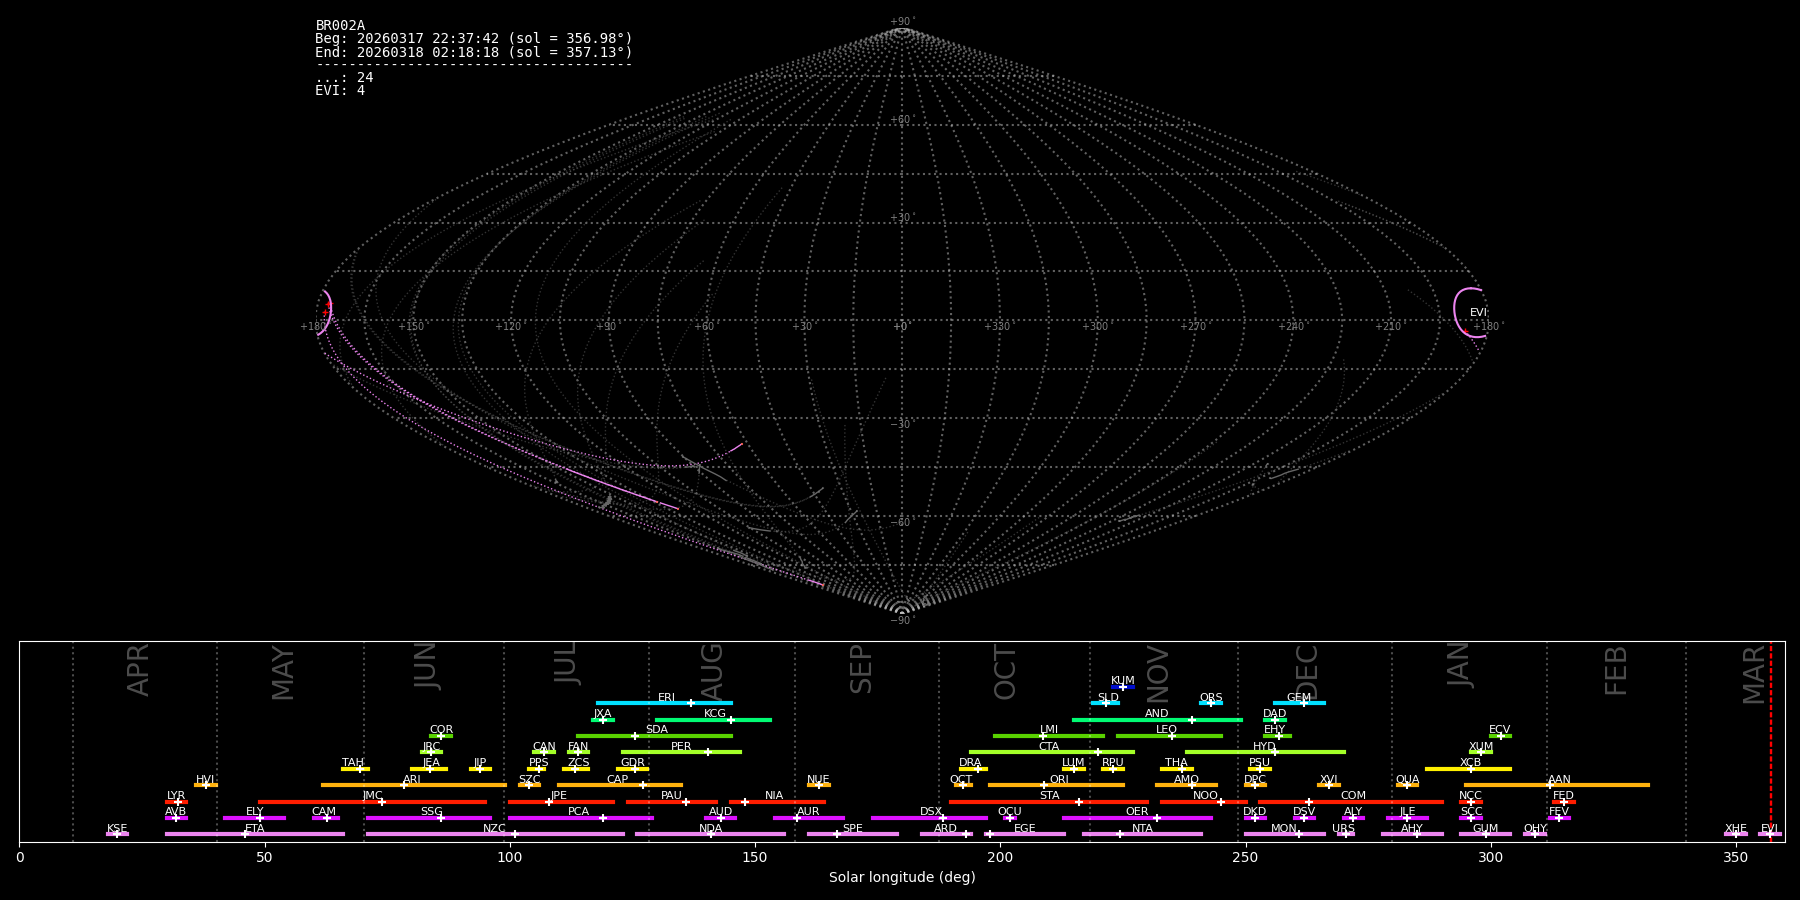Click the cyan ERI activity bar
The height and width of the screenshot is (900, 1800).
[x=664, y=703]
